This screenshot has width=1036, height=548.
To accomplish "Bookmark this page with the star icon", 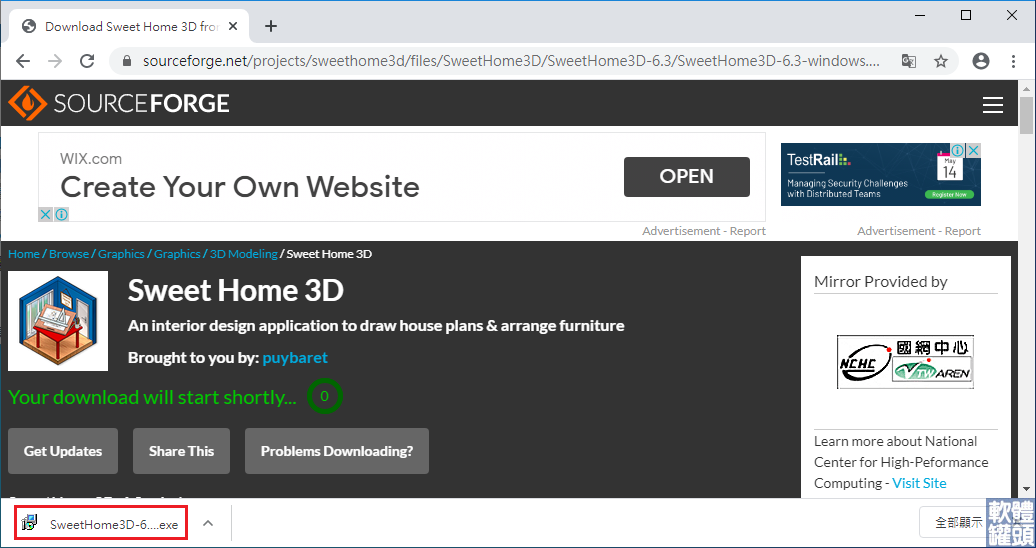I will point(941,61).
